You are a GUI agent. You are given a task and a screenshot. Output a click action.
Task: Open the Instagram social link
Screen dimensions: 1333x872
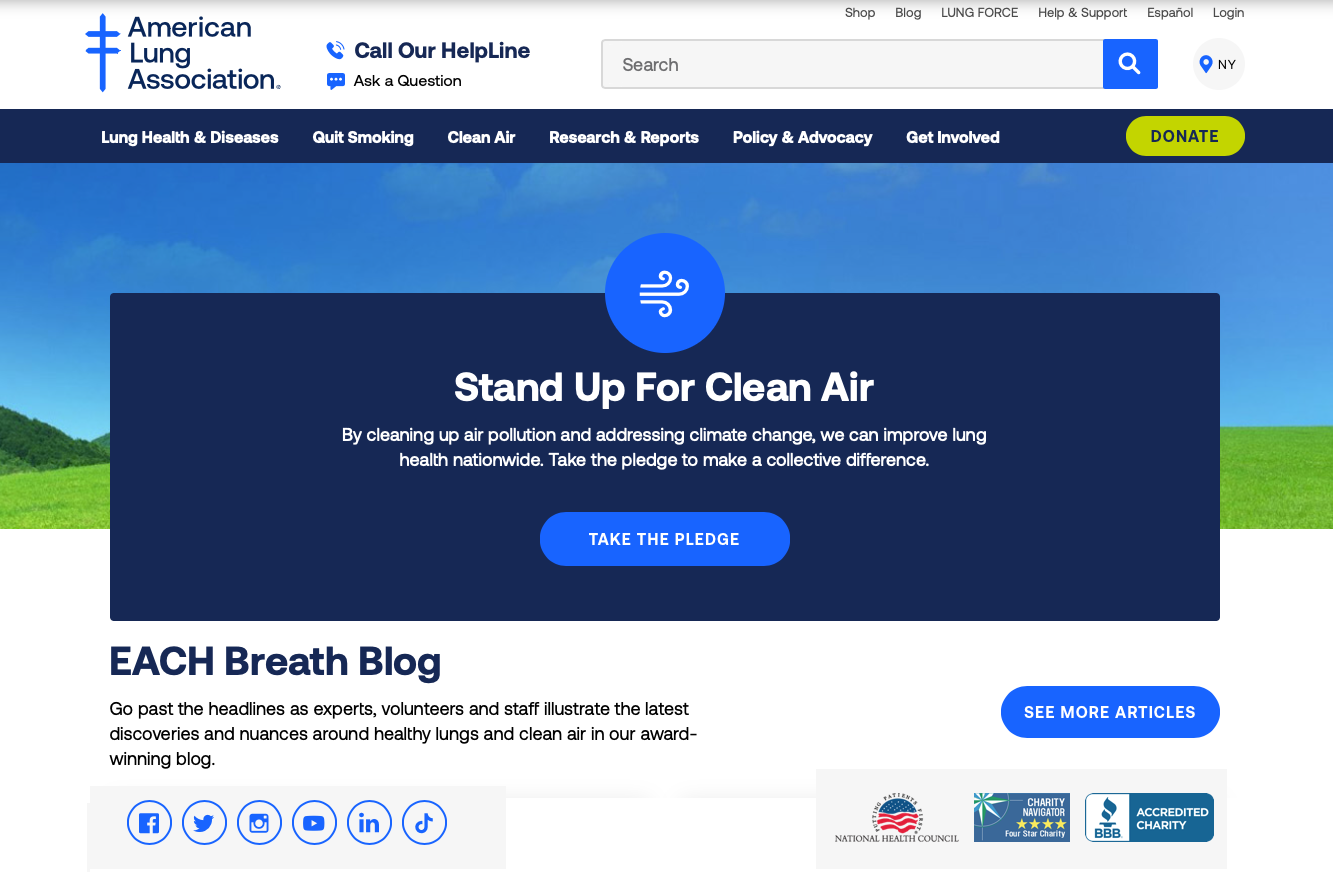coord(259,823)
